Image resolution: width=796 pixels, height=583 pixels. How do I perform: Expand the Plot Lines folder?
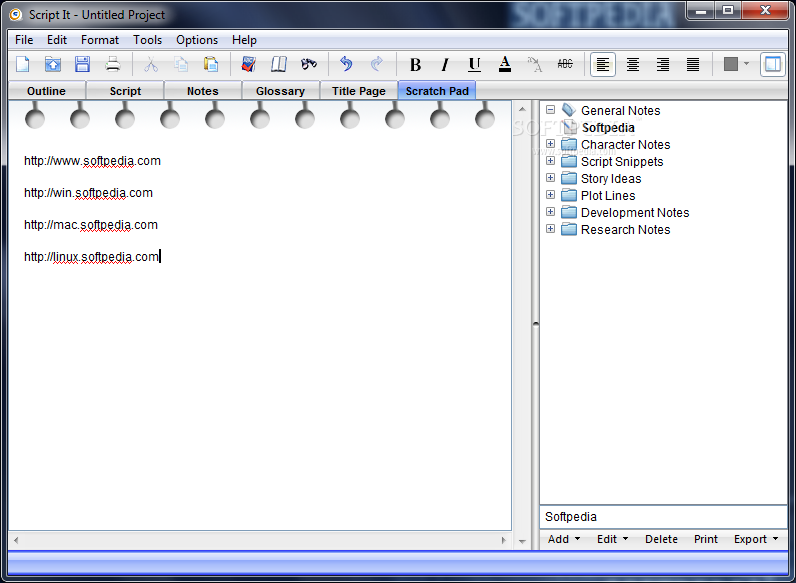tap(550, 195)
